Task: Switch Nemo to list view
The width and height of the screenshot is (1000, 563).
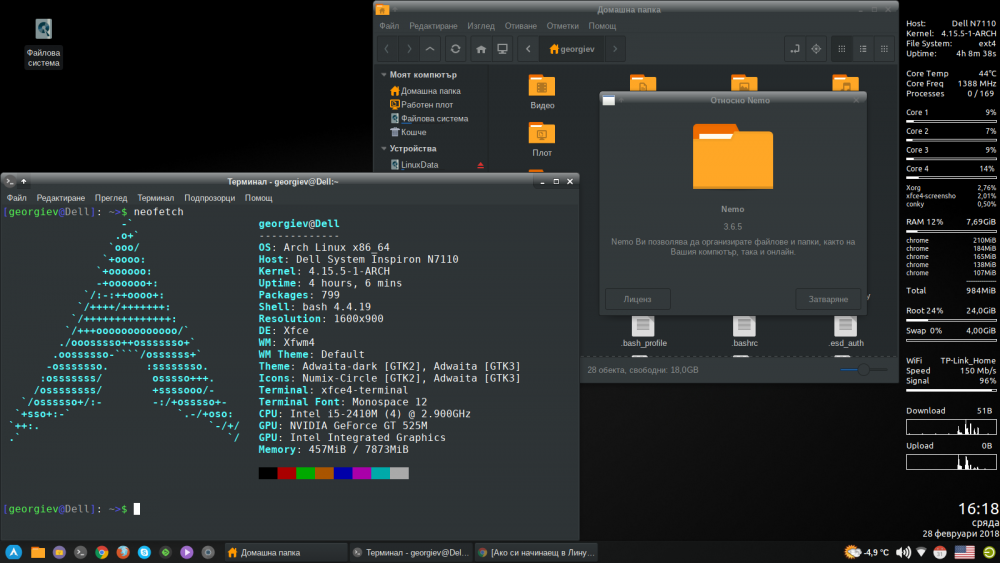Action: click(863, 49)
